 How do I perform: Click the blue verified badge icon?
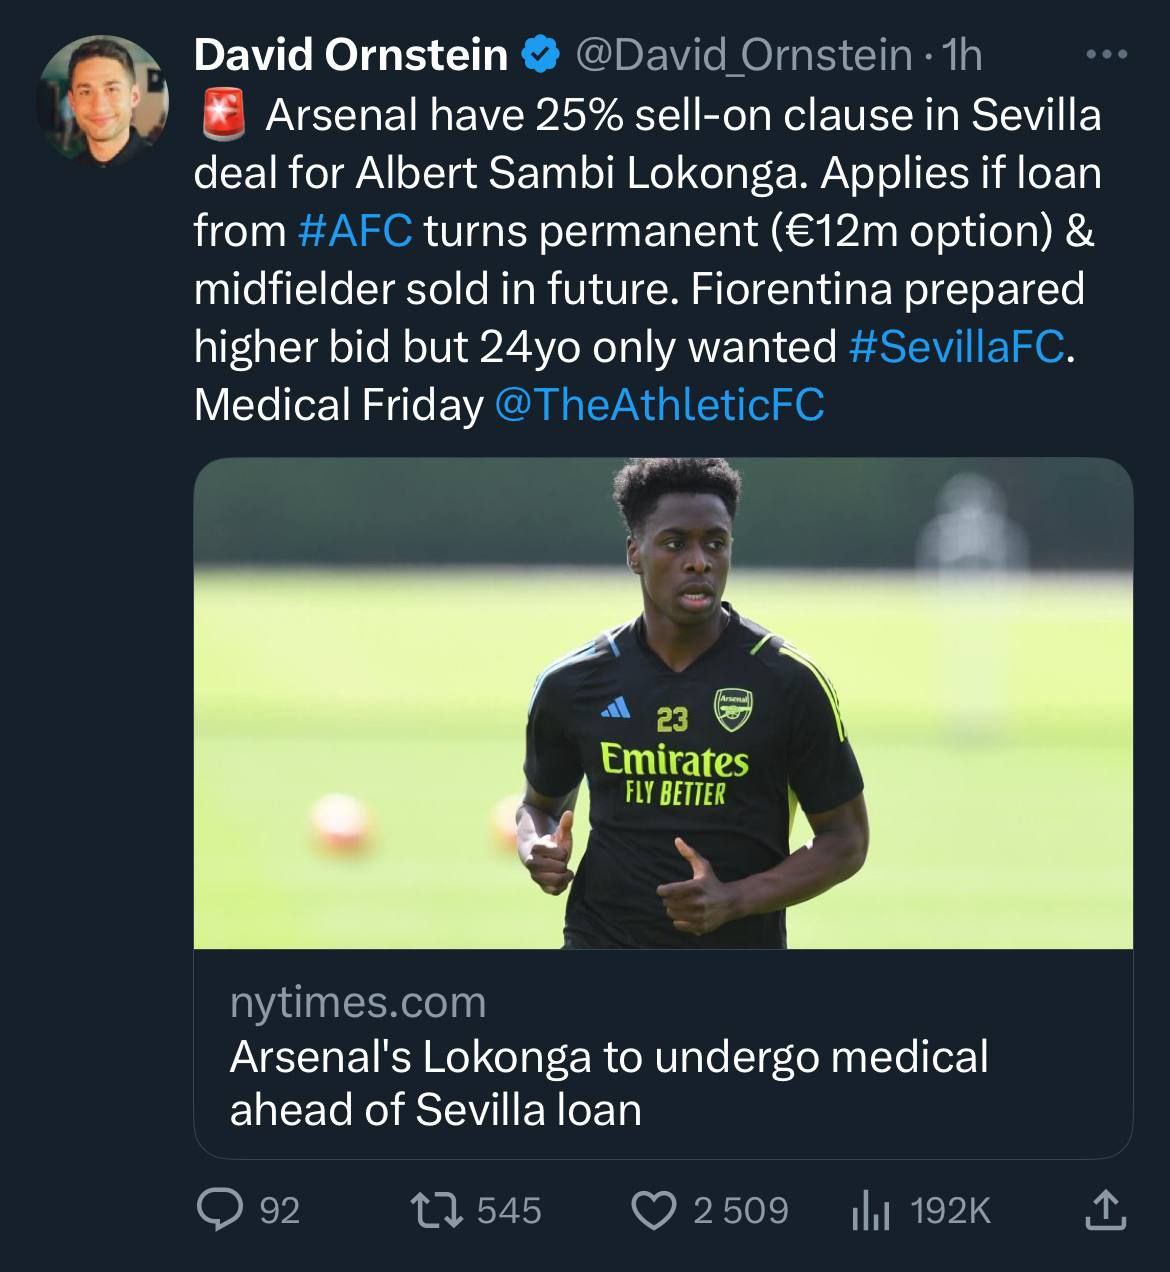click(x=541, y=55)
